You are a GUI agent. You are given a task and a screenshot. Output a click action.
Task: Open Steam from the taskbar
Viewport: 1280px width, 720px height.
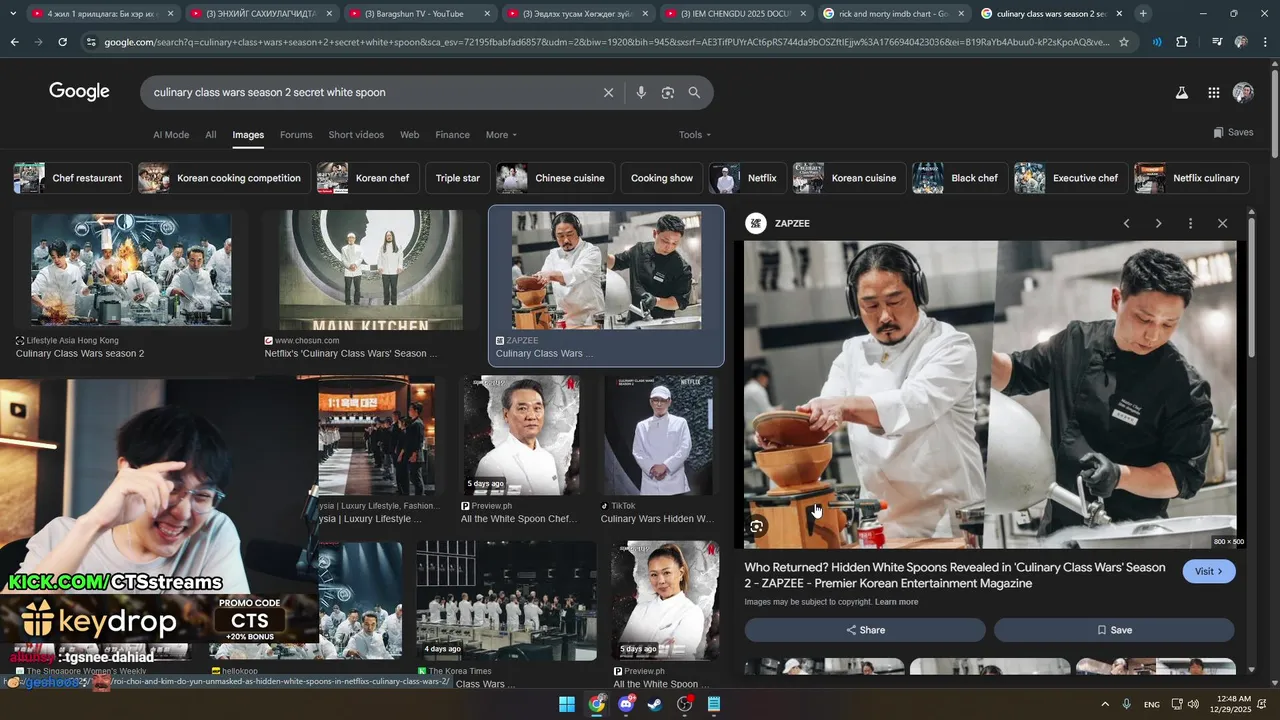coord(655,704)
